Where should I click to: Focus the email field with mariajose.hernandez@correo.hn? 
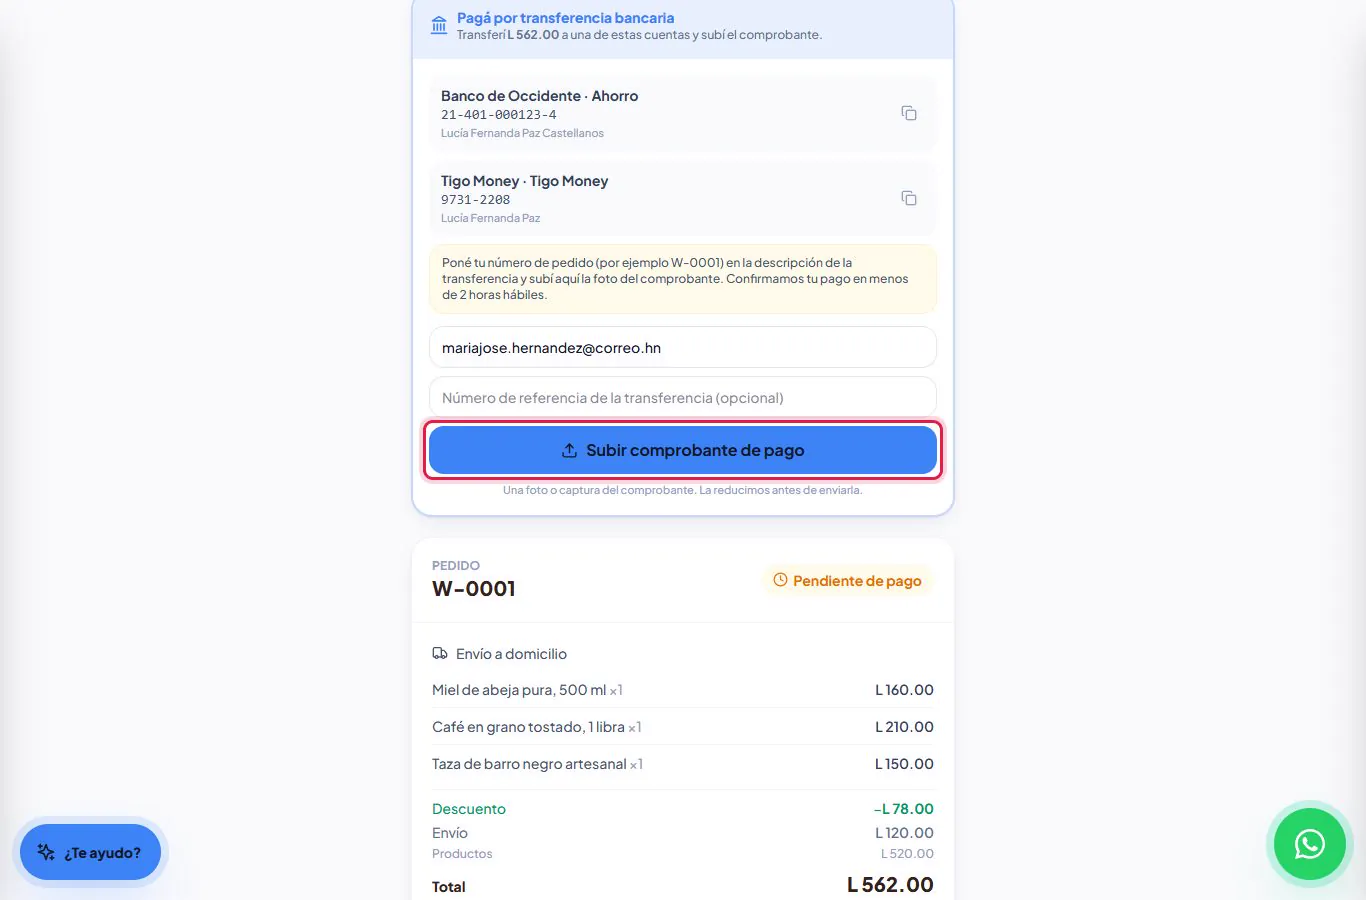683,348
